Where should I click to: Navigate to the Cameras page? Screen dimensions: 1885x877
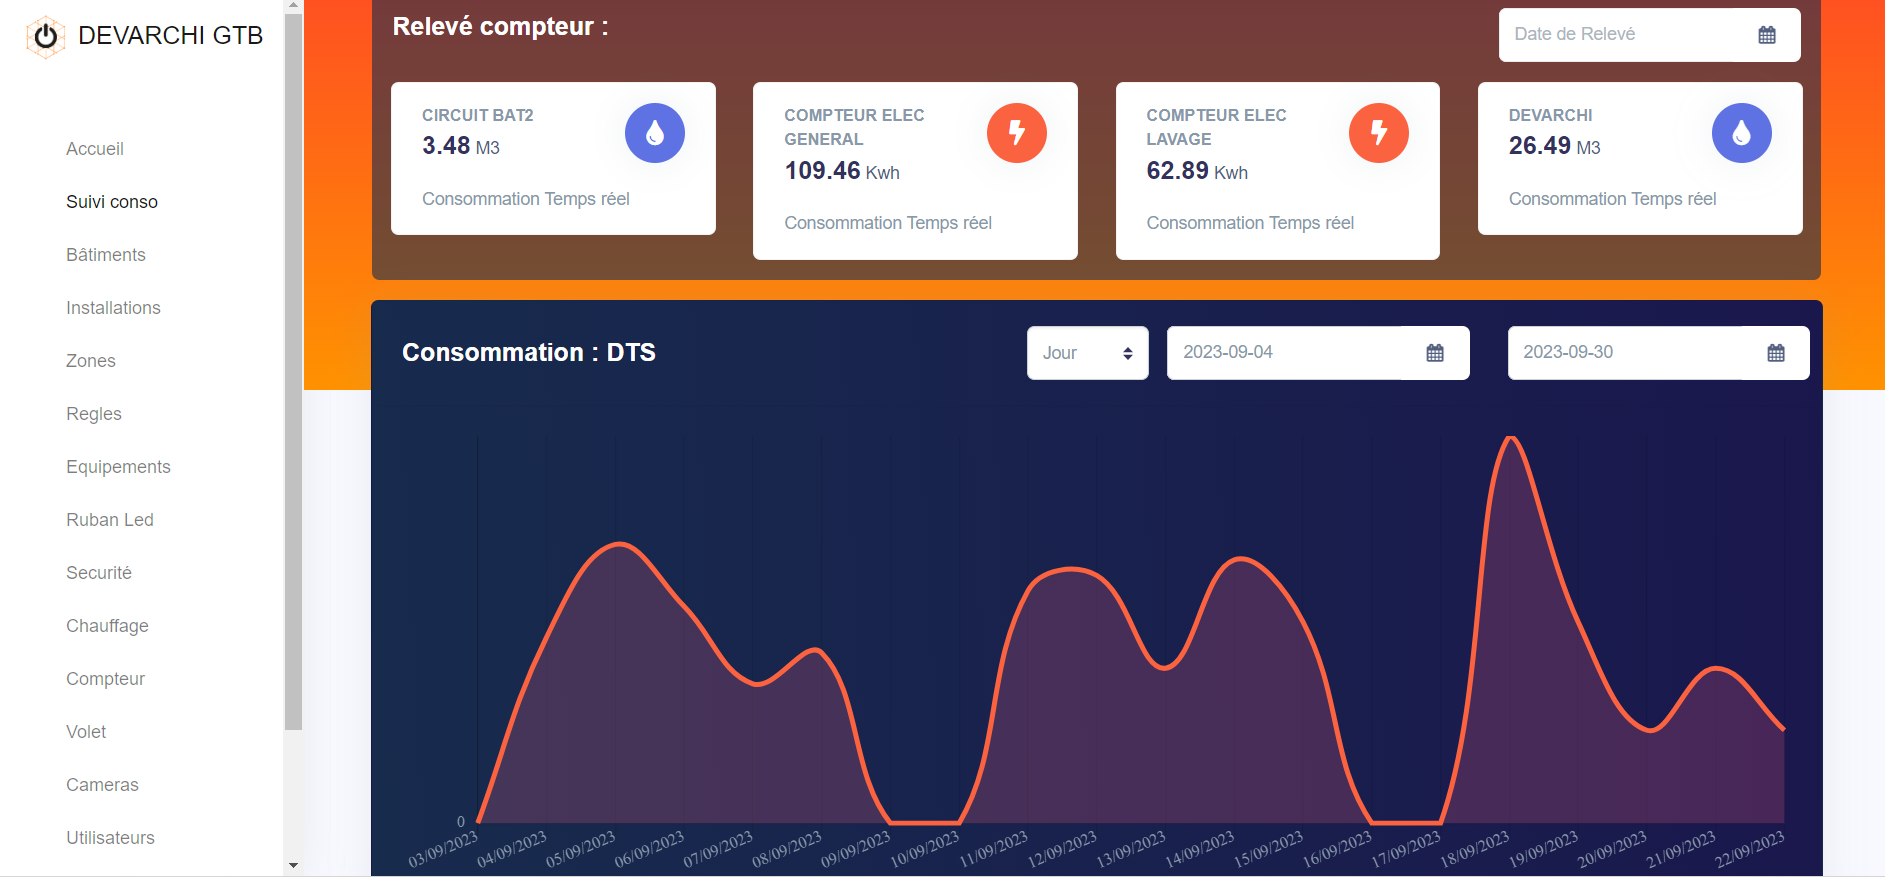(x=102, y=785)
